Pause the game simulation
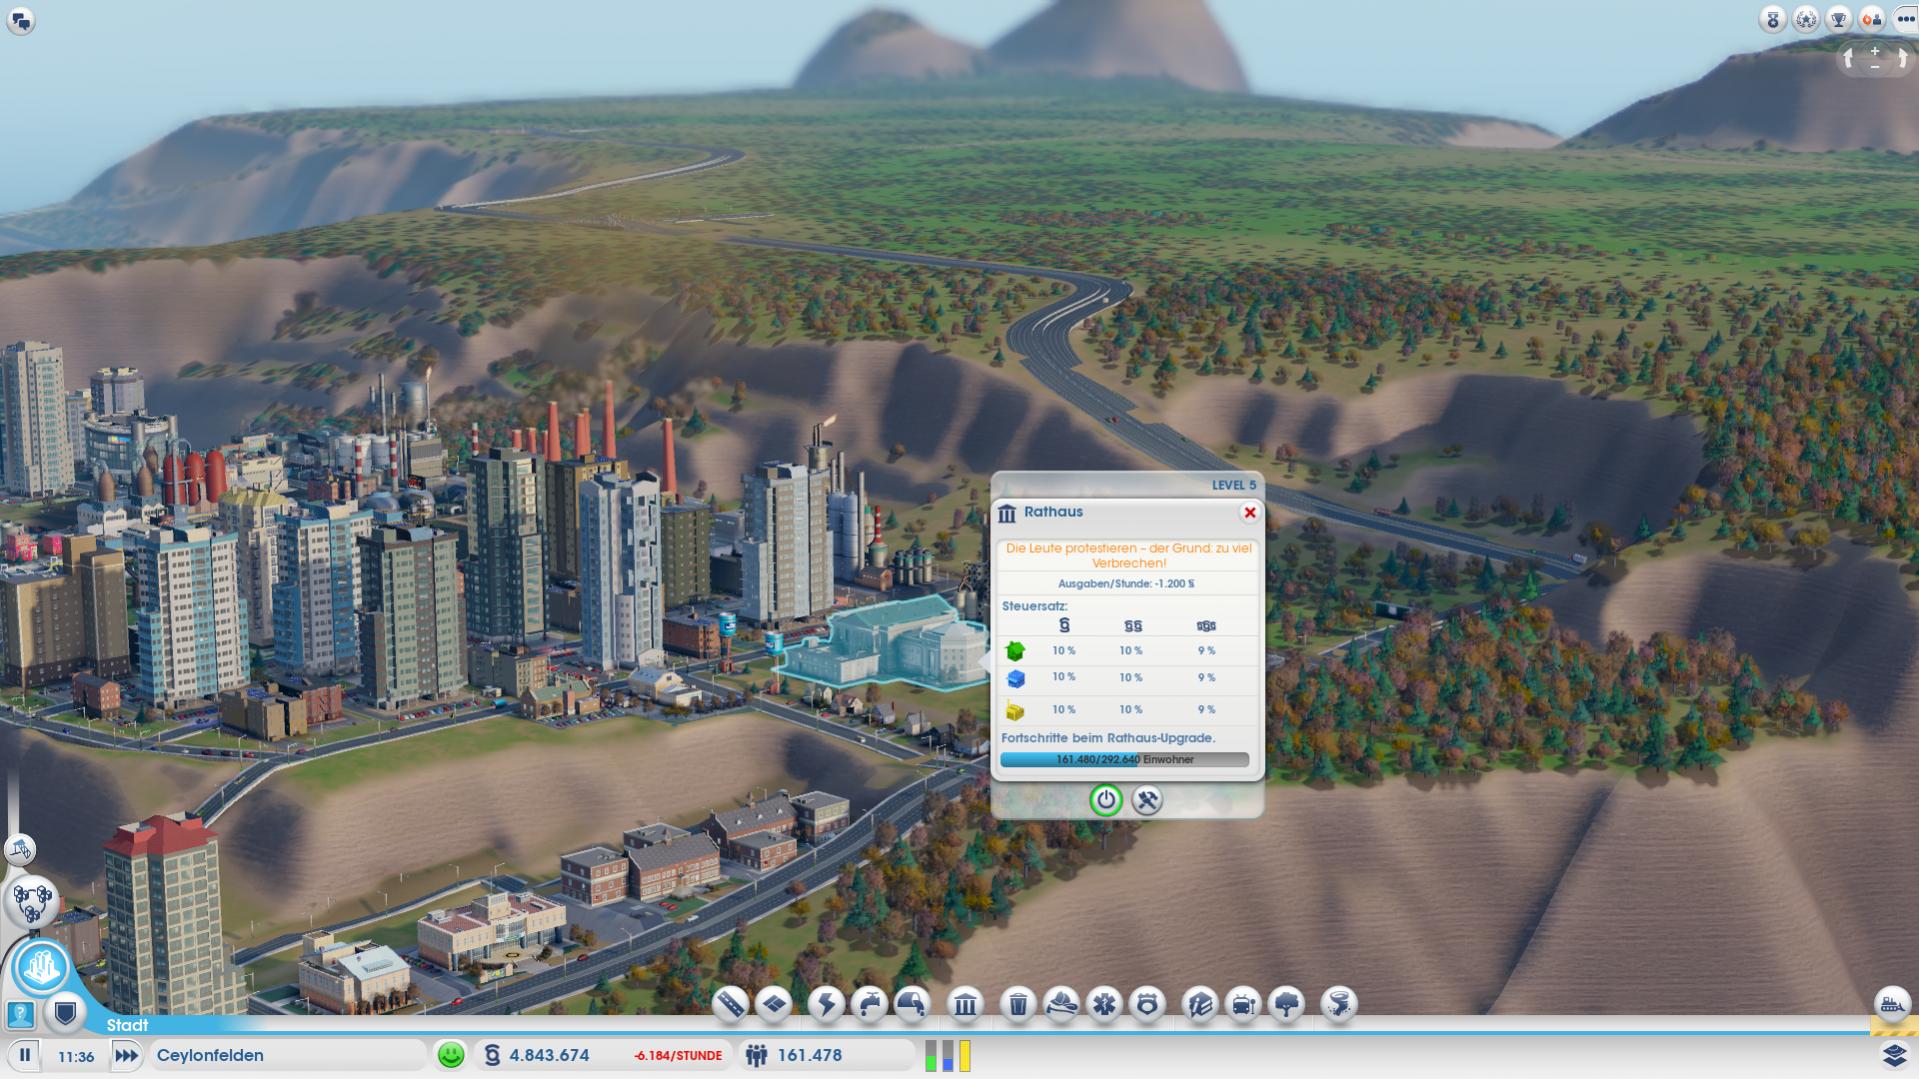 tap(25, 1055)
